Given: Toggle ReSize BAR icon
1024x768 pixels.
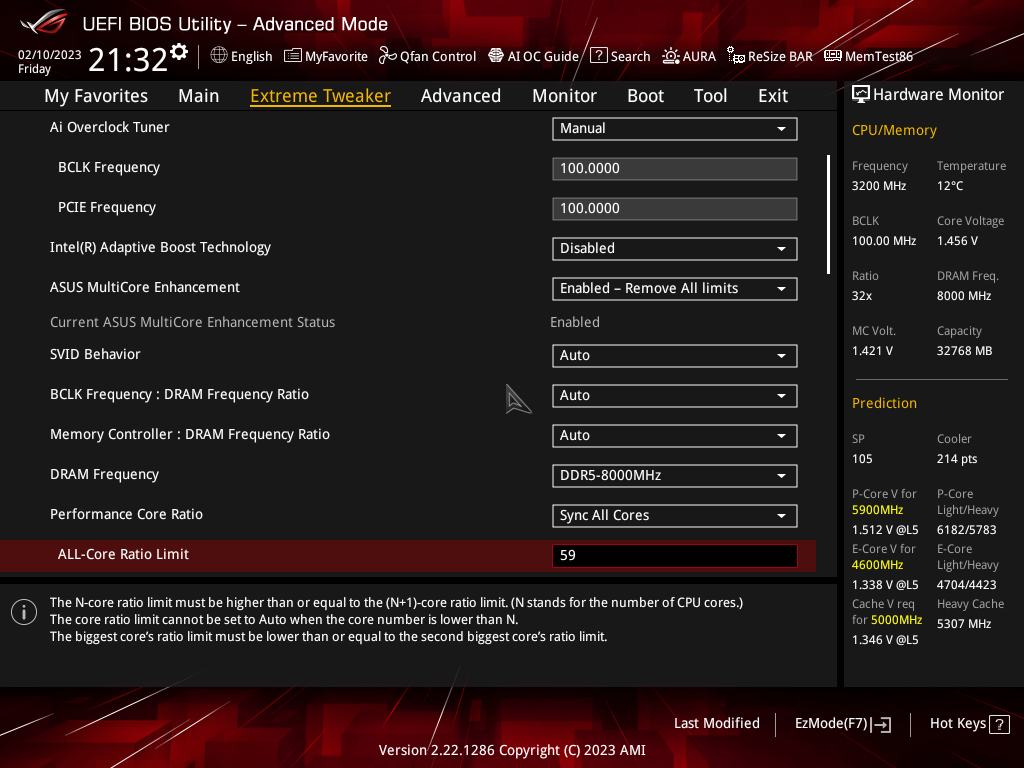Looking at the screenshot, I should [x=735, y=56].
